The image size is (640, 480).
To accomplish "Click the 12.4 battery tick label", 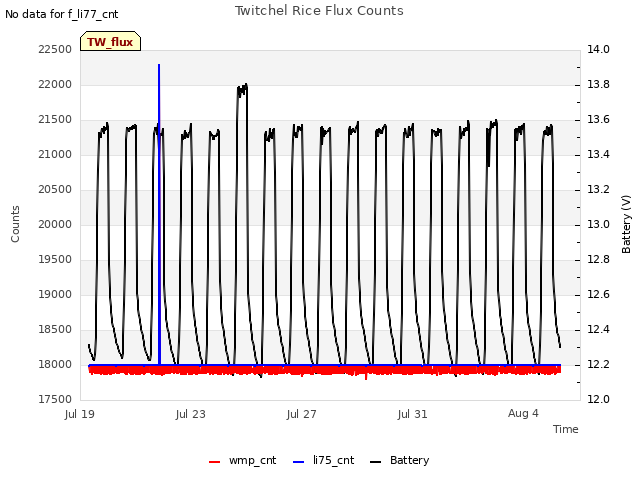I will click(x=598, y=329).
